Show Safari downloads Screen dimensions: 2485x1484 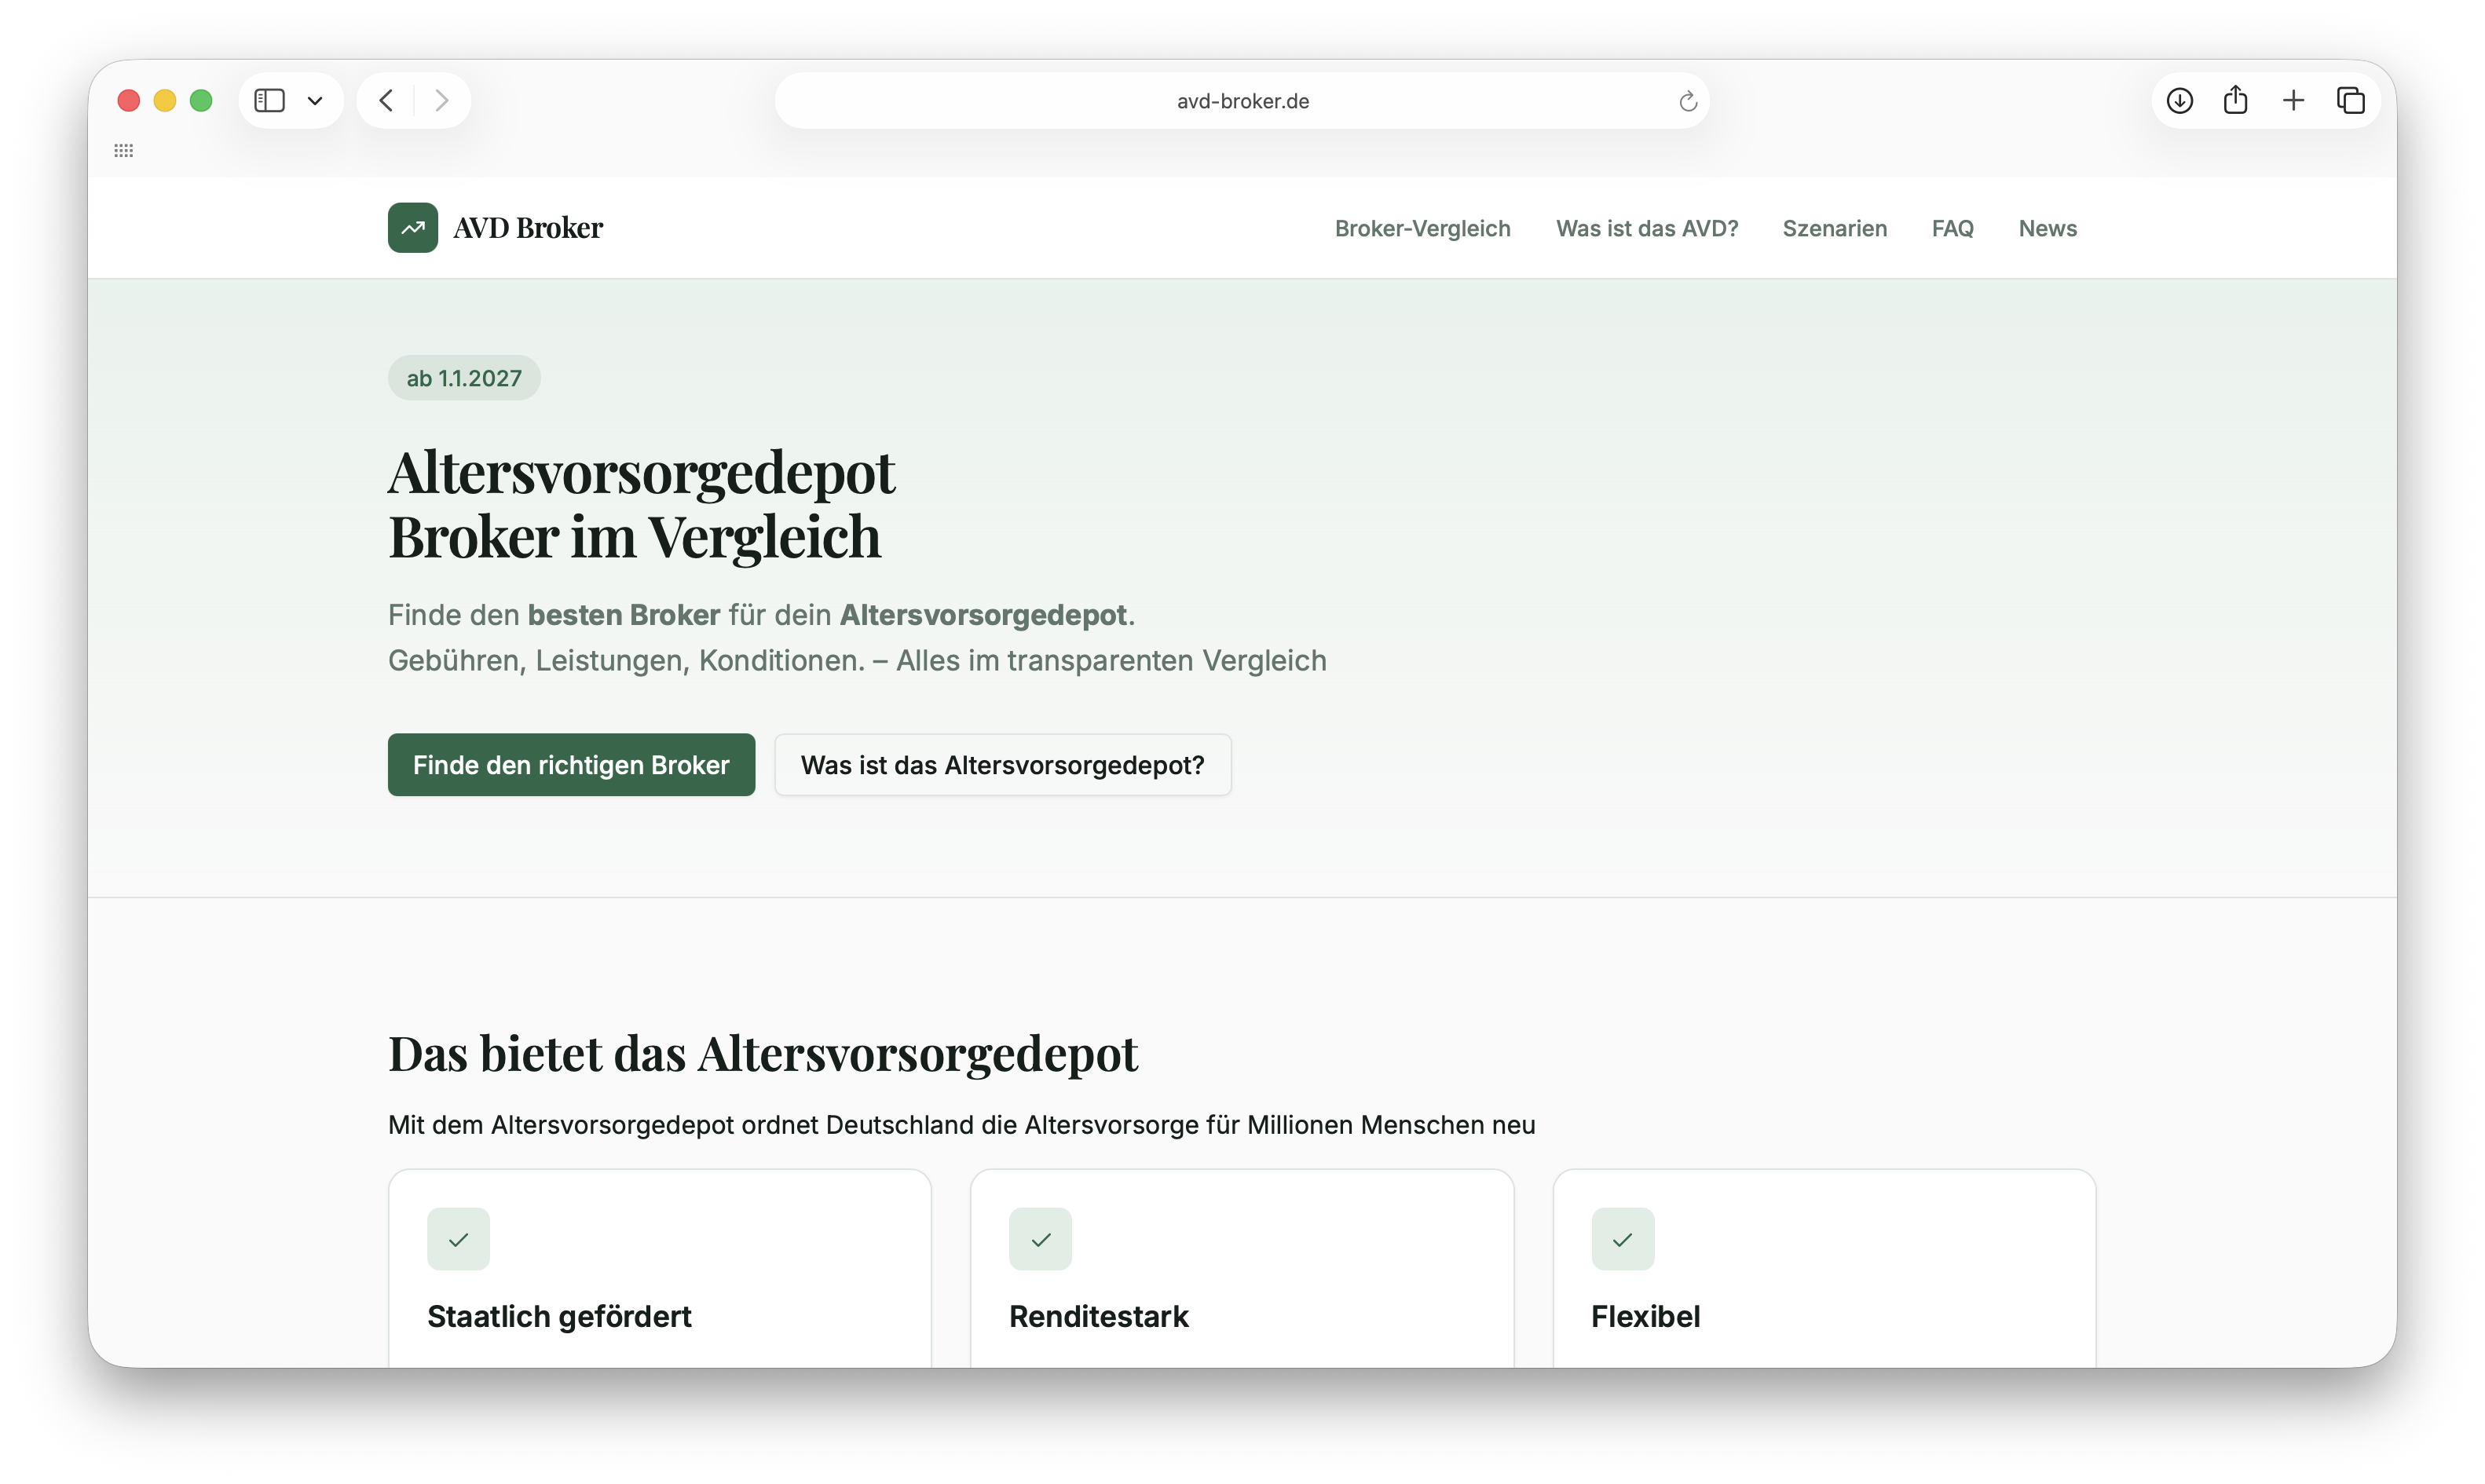coord(2179,101)
